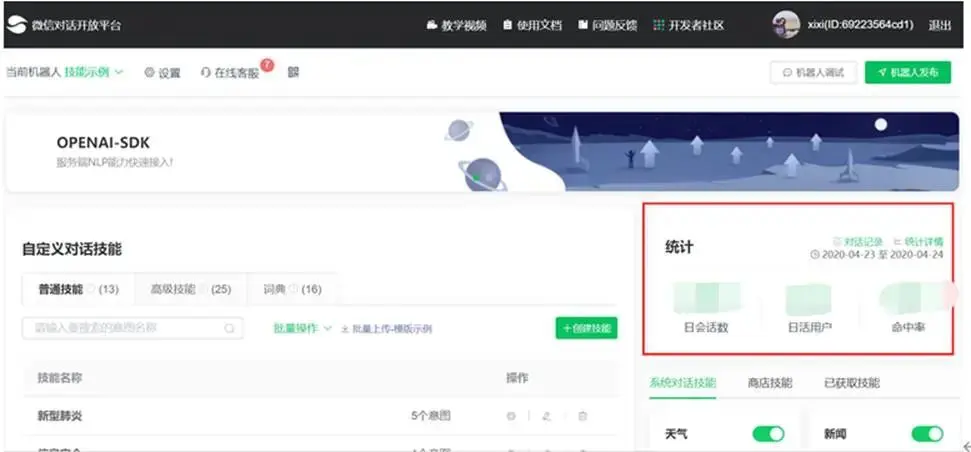Click the search magnifier icon
This screenshot has height=452, width=971.
pyautogui.click(x=230, y=328)
